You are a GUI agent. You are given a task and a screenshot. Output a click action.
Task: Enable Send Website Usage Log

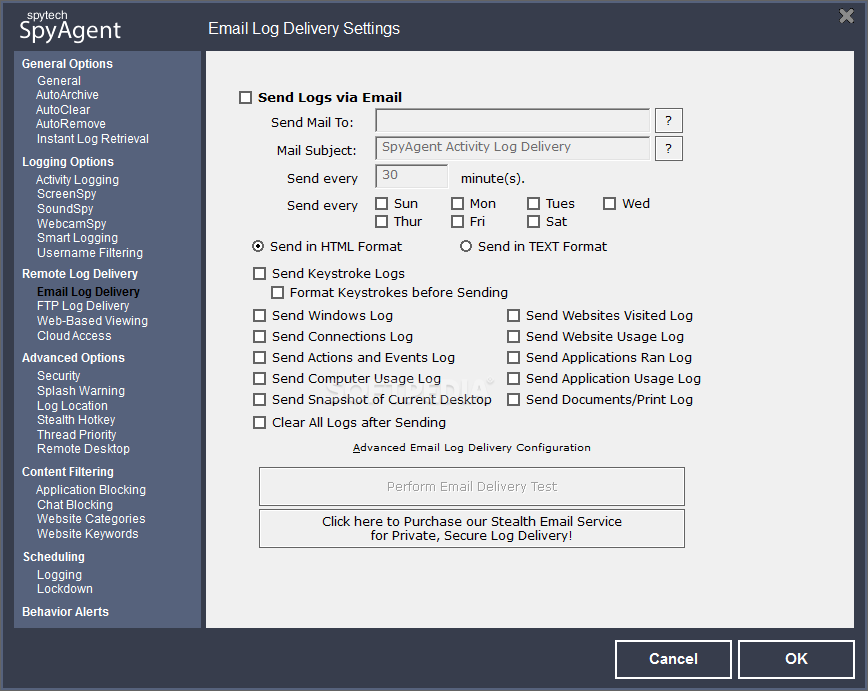coord(514,337)
